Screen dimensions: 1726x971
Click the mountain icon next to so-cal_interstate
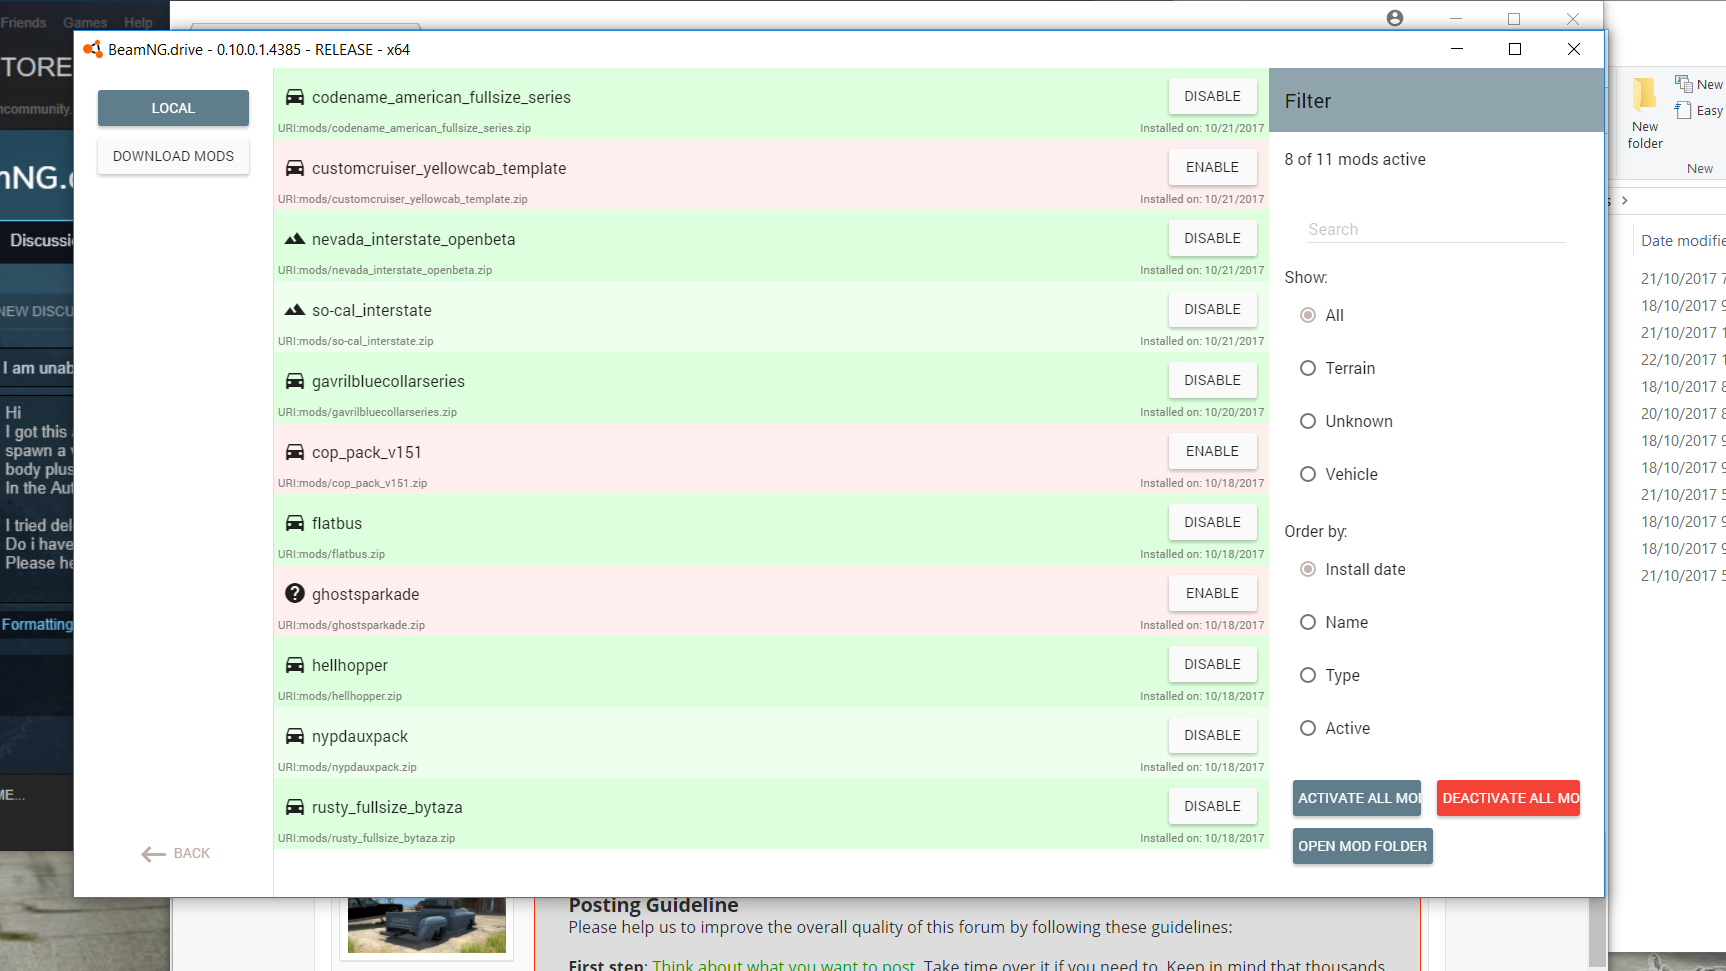[295, 310]
